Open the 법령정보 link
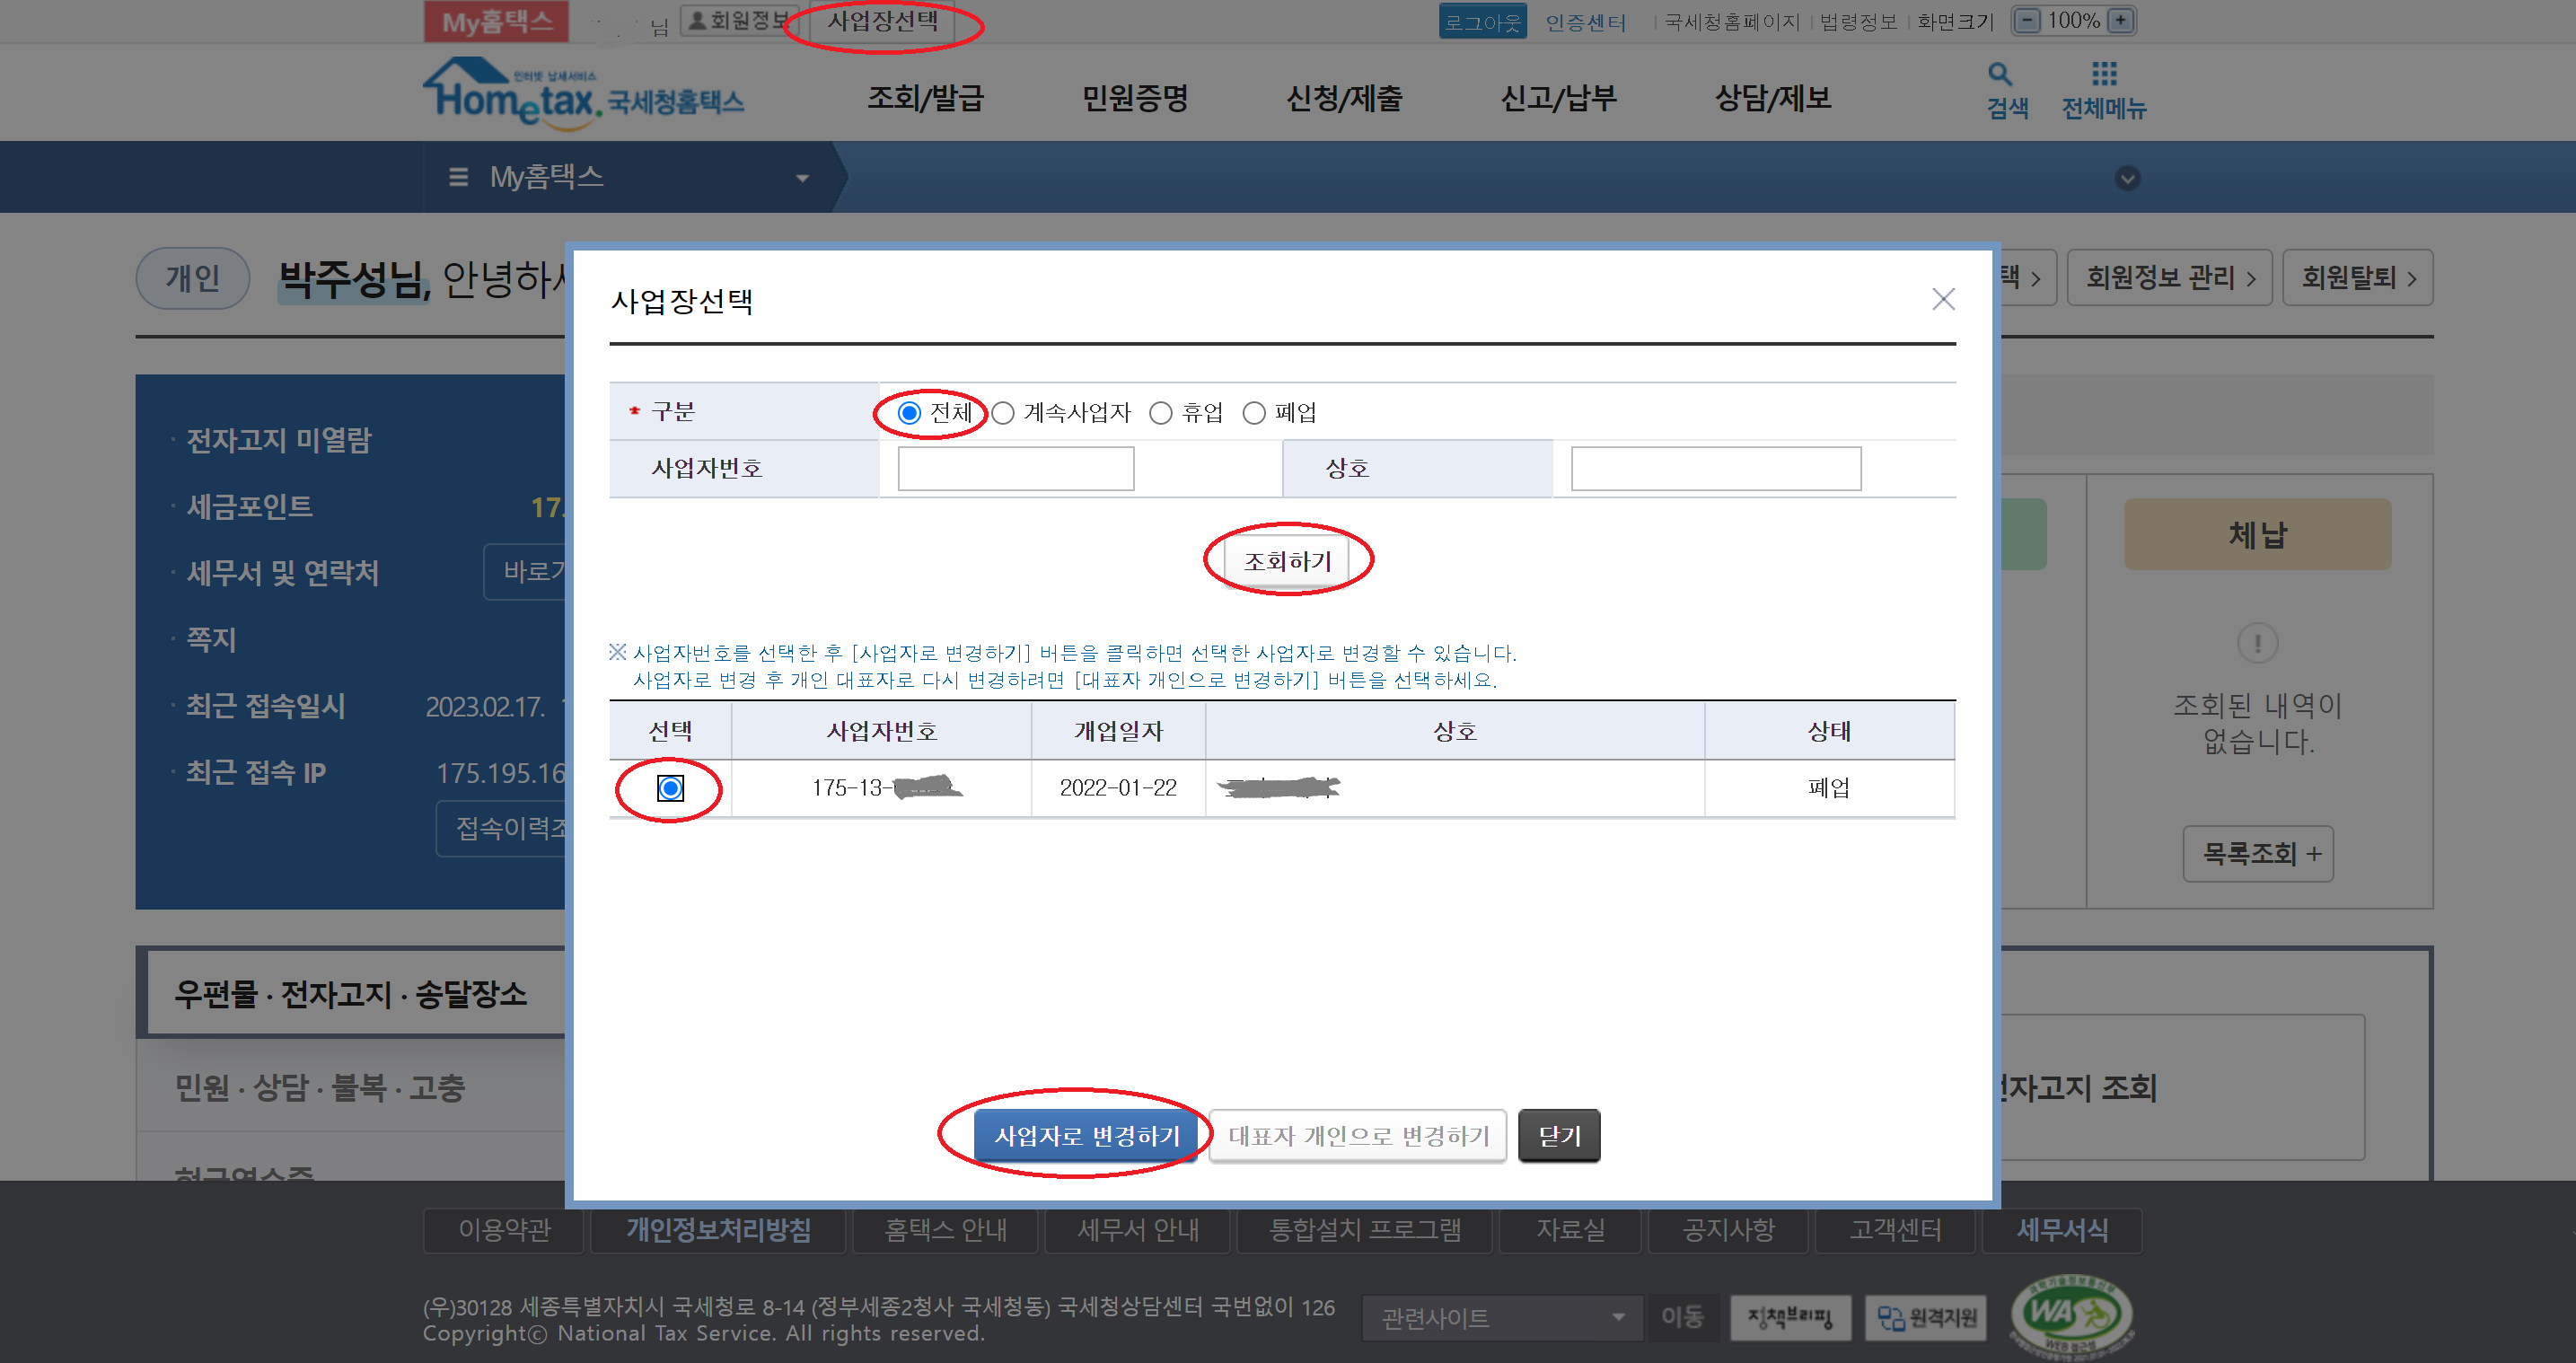 [x=1858, y=22]
